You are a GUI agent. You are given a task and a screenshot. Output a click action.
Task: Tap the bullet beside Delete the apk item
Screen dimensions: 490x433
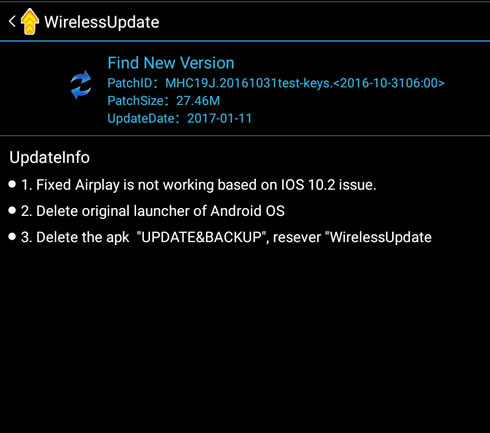[12, 237]
